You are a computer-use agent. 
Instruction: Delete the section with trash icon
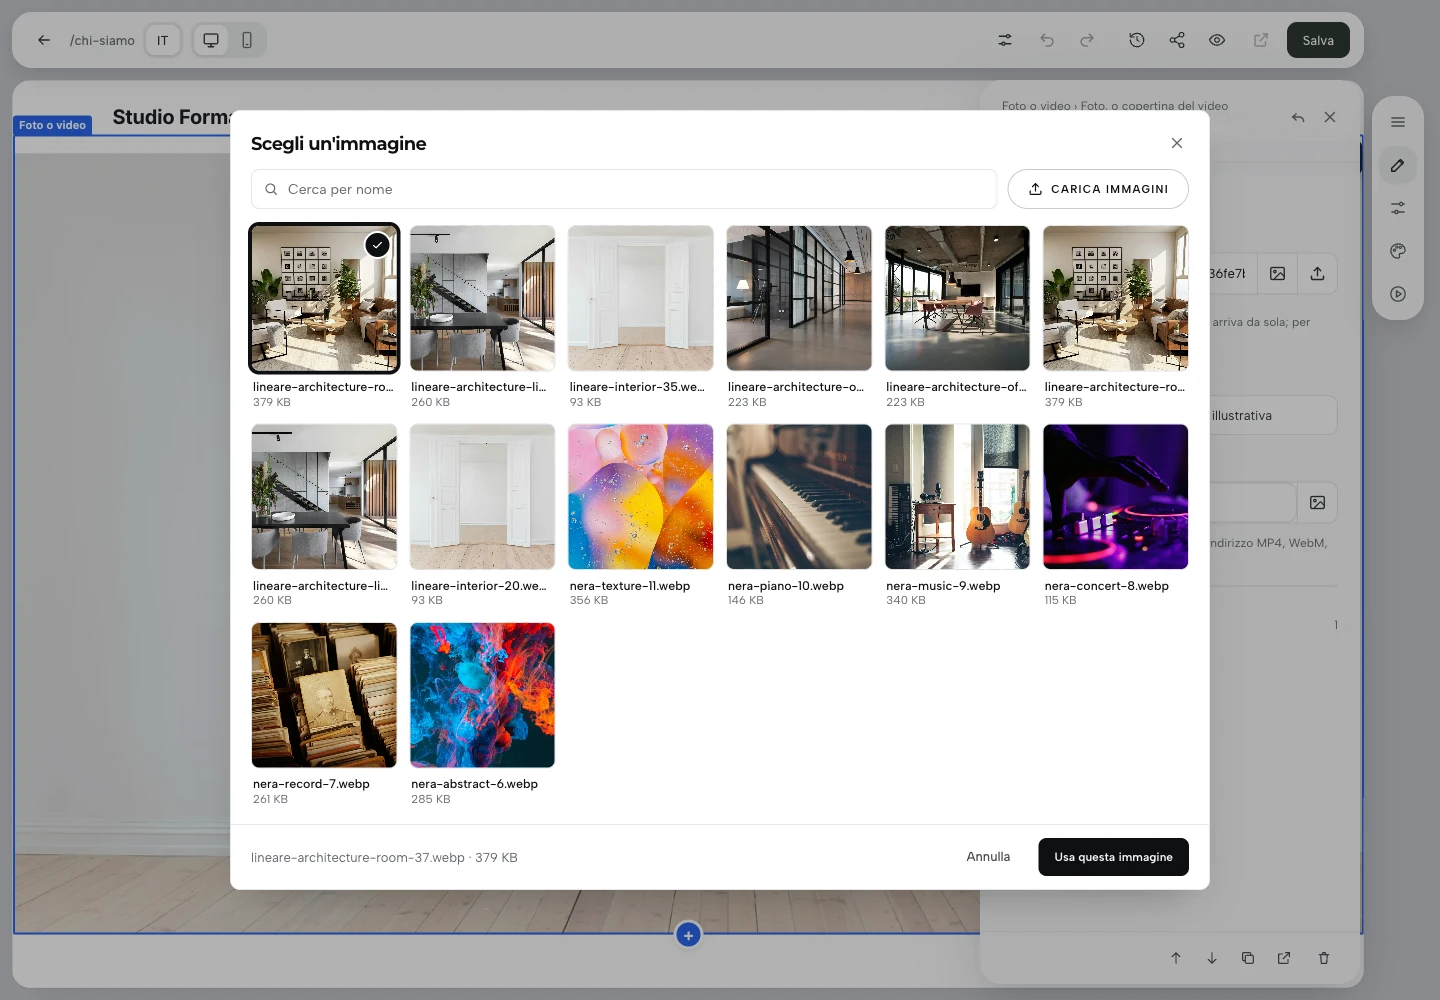[1324, 958]
